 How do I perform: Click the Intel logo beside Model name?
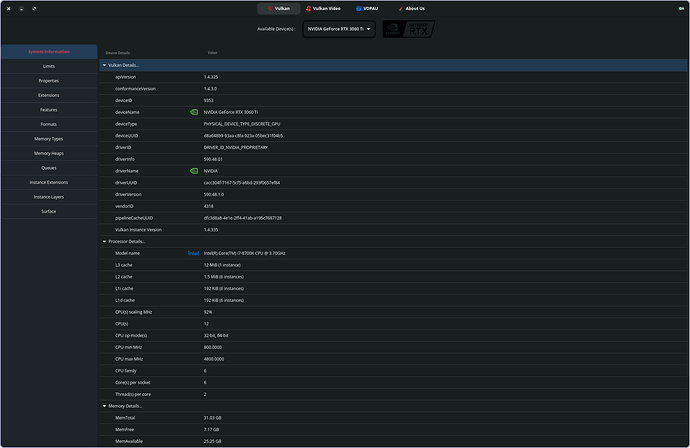click(x=193, y=253)
